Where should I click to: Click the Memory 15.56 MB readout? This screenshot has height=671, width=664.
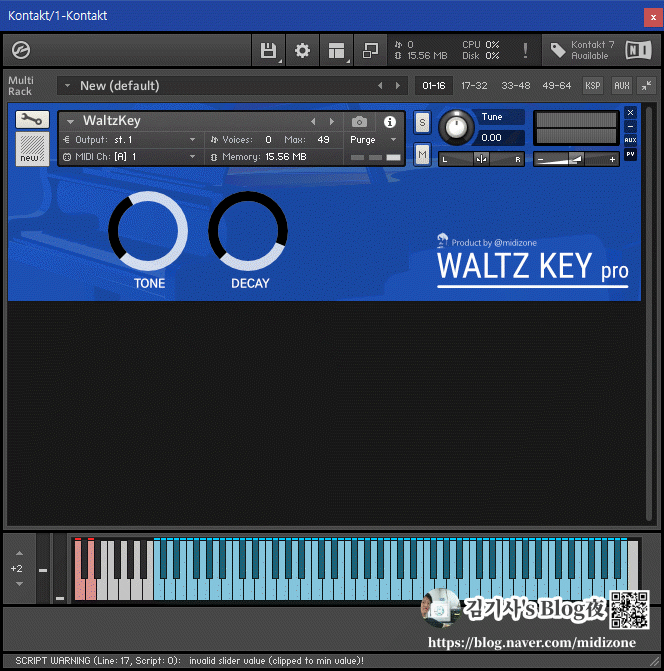click(264, 157)
